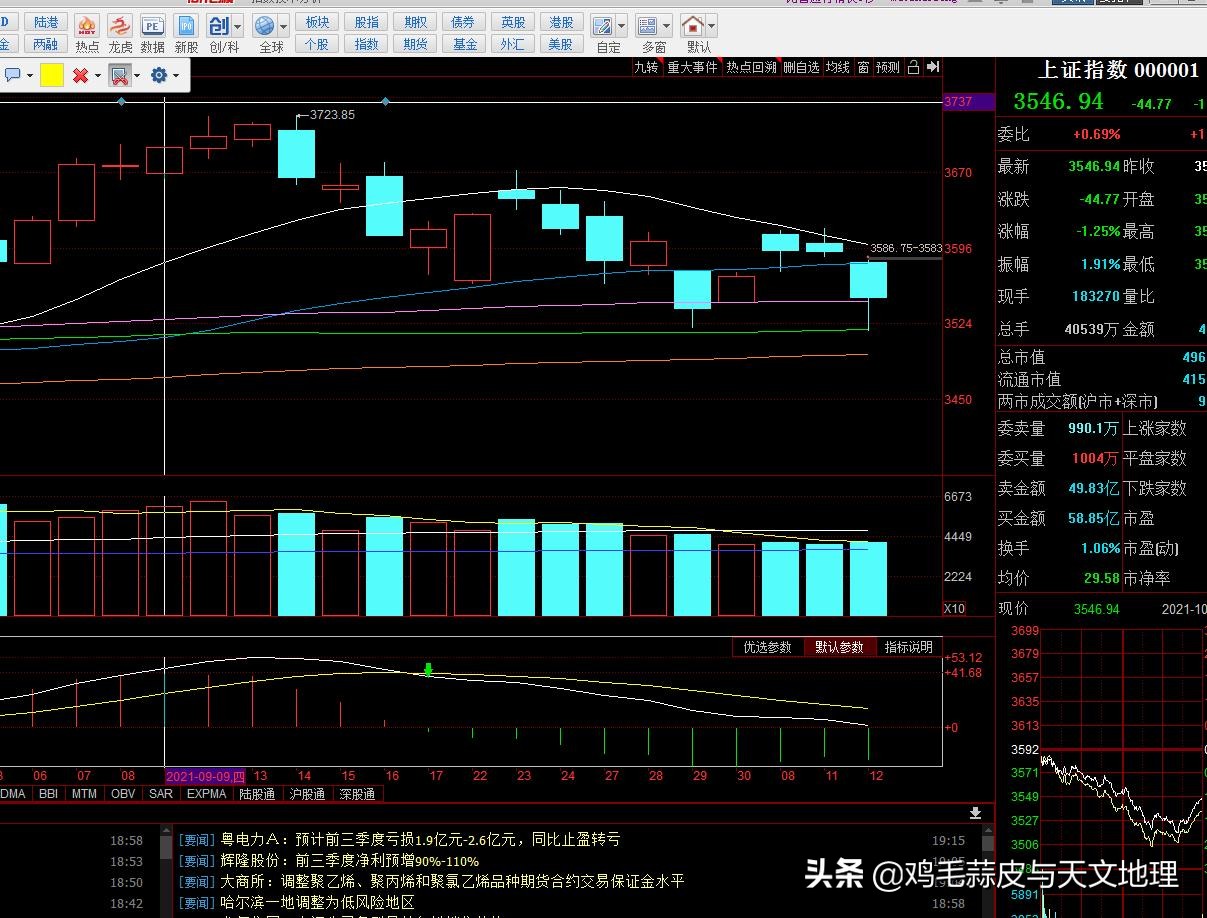Expand the 多窗 dropdown arrow
This screenshot has height=918, width=1207.
pyautogui.click(x=667, y=27)
